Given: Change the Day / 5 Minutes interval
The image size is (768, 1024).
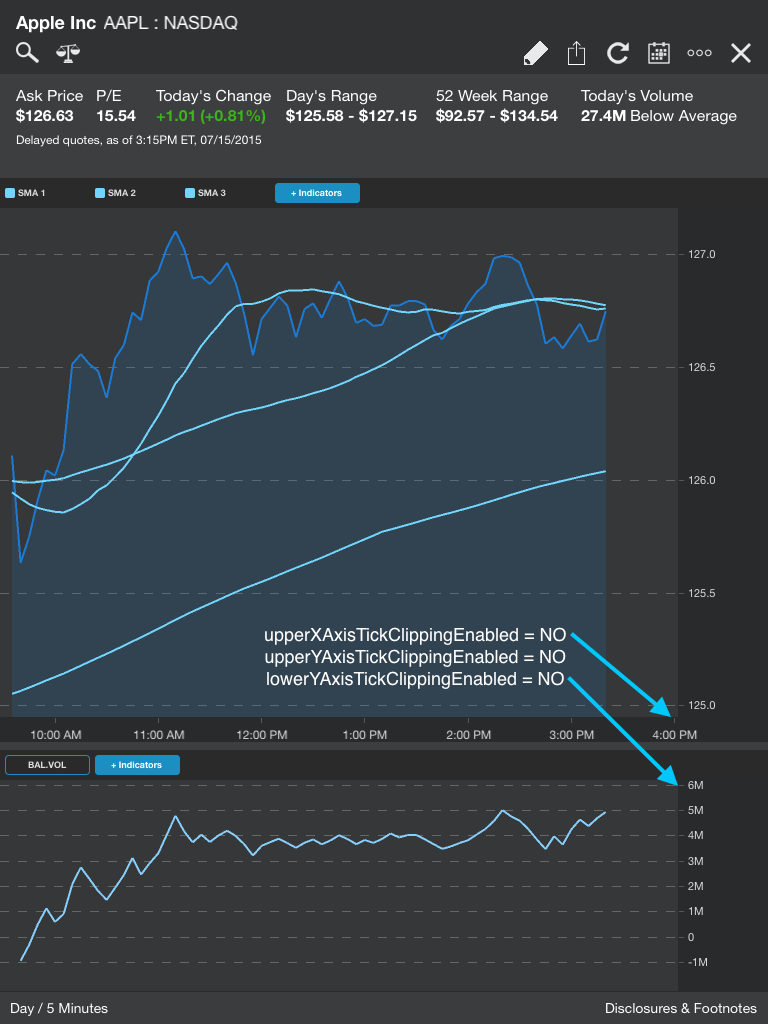Looking at the screenshot, I should (59, 1008).
